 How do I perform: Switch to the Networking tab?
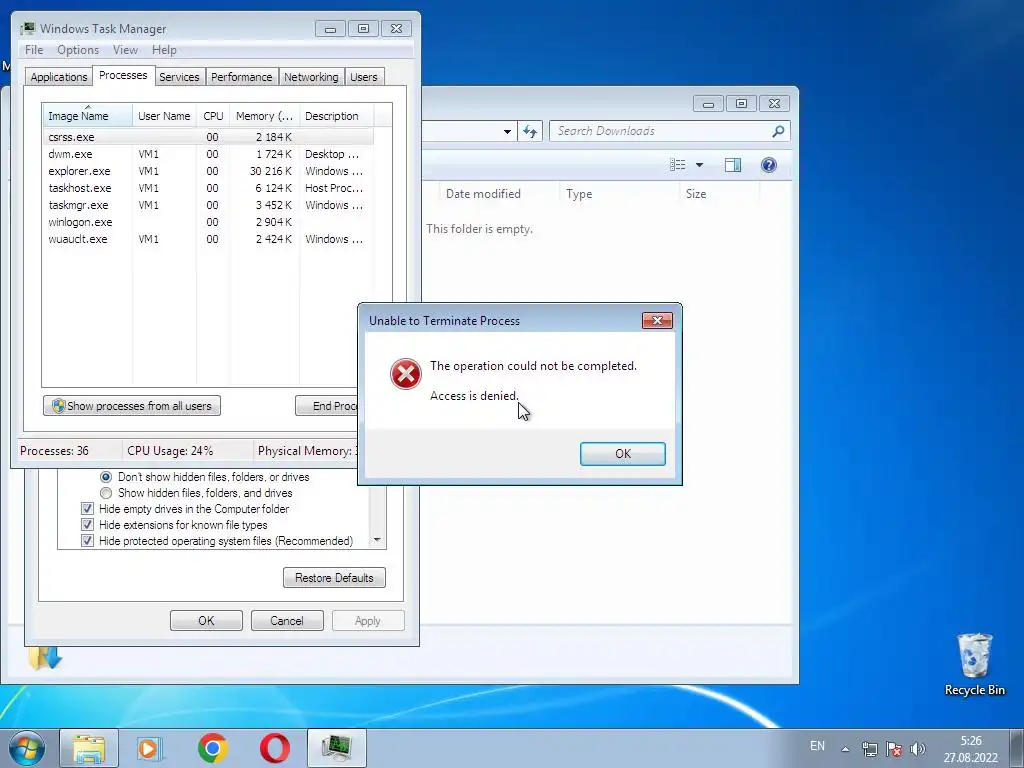[x=311, y=76]
